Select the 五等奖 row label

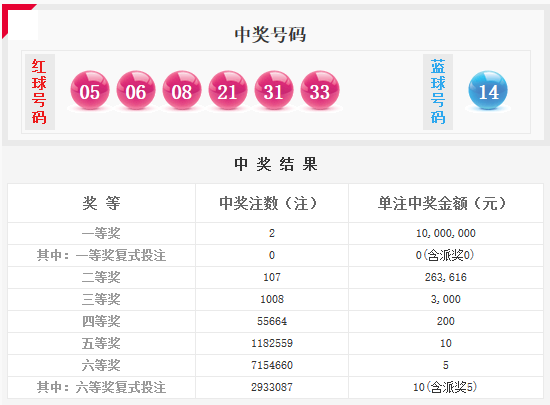coord(101,343)
